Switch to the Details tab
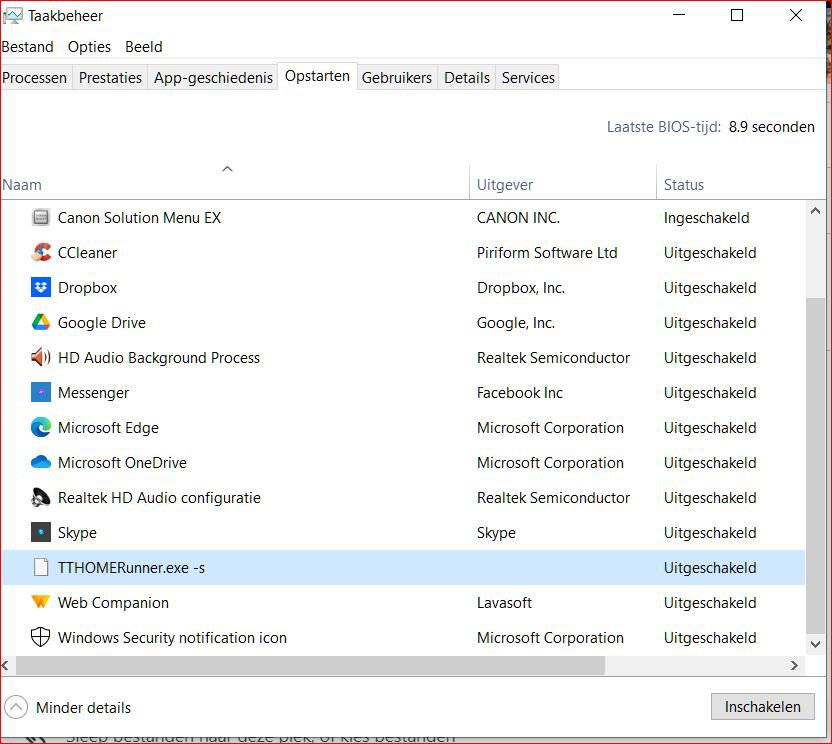This screenshot has height=744, width=832. (x=467, y=77)
